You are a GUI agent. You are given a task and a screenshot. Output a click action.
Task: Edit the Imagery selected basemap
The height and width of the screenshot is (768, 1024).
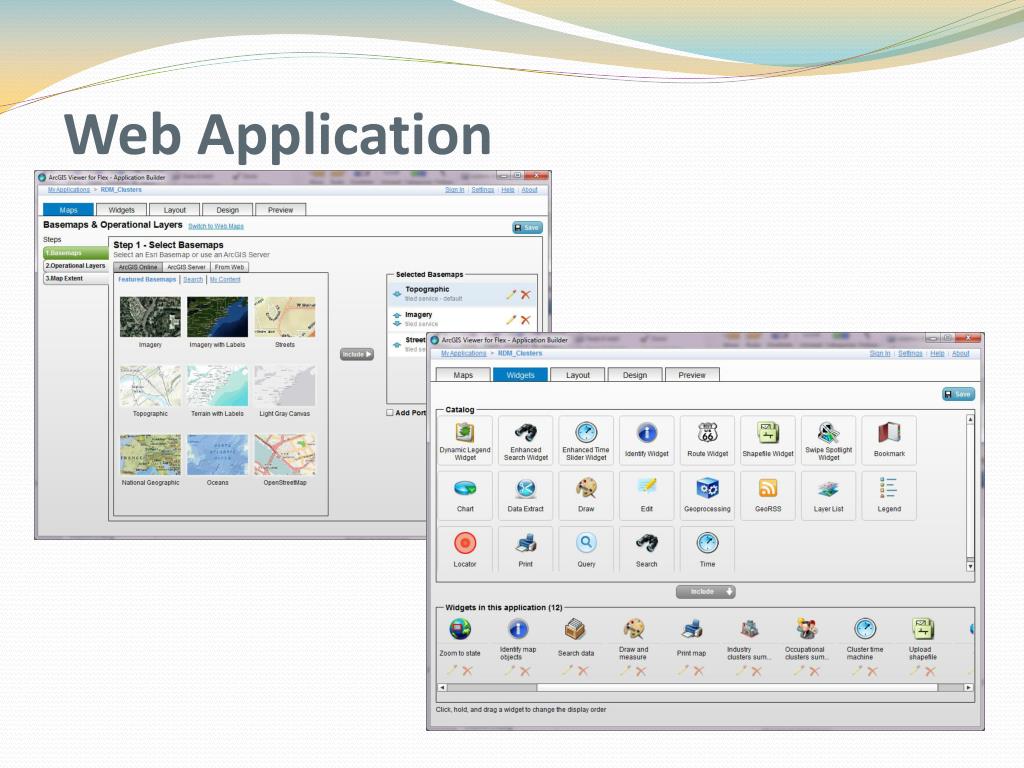coord(511,319)
